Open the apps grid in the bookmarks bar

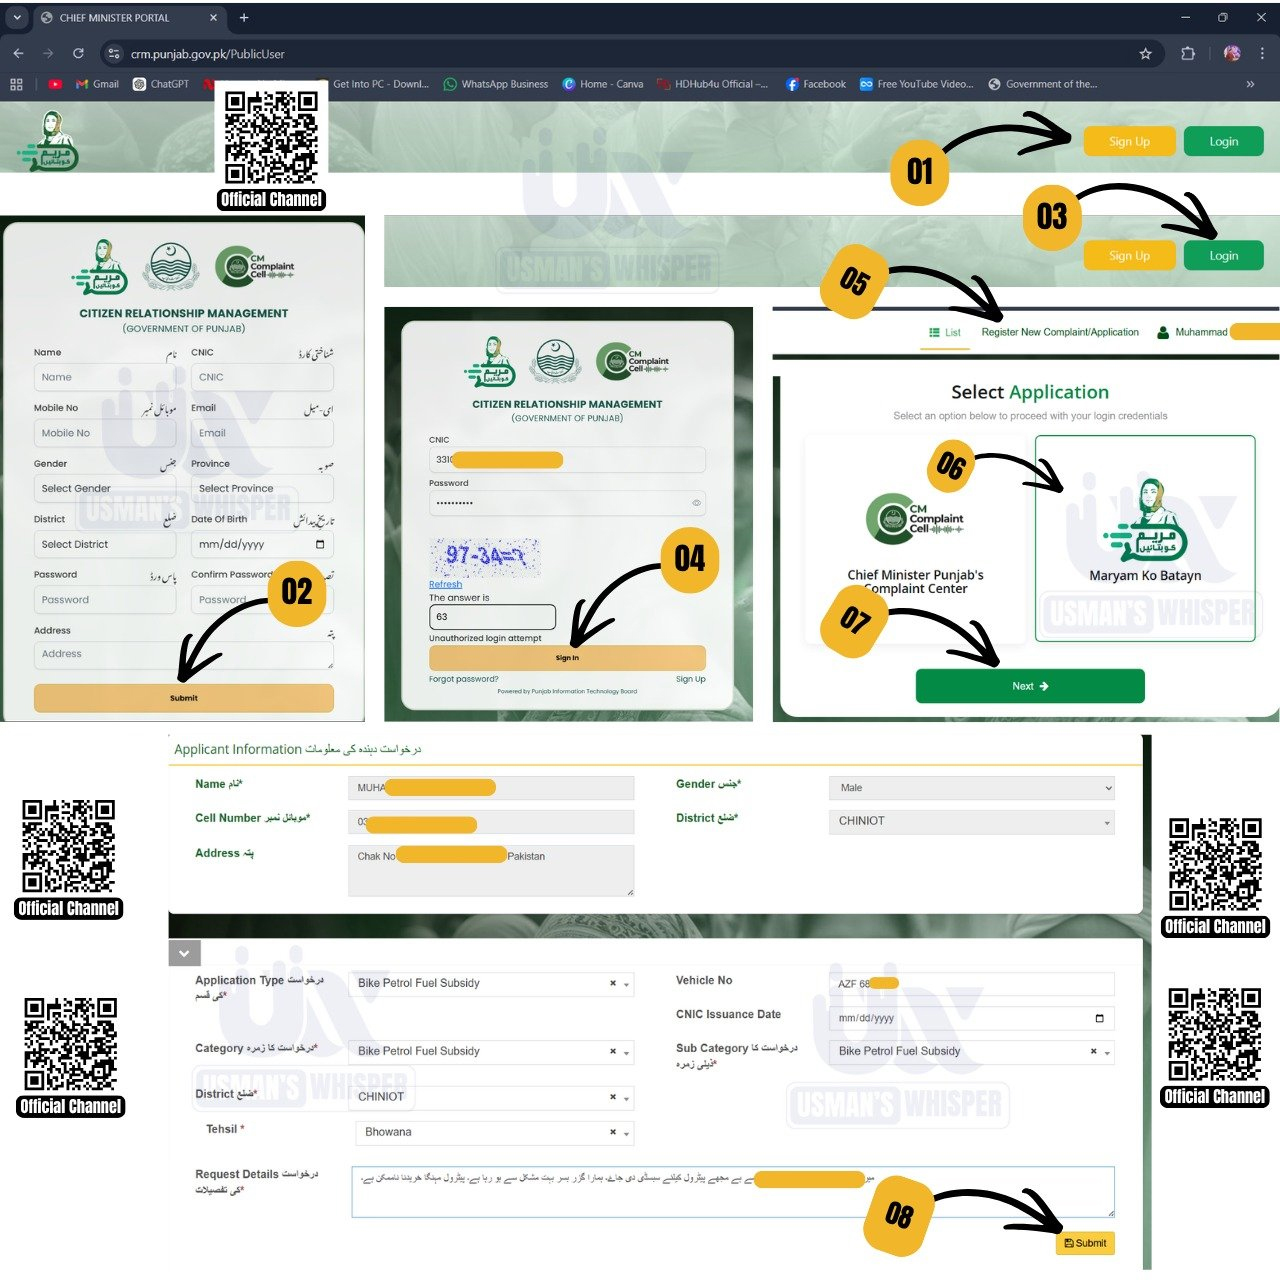(16, 84)
